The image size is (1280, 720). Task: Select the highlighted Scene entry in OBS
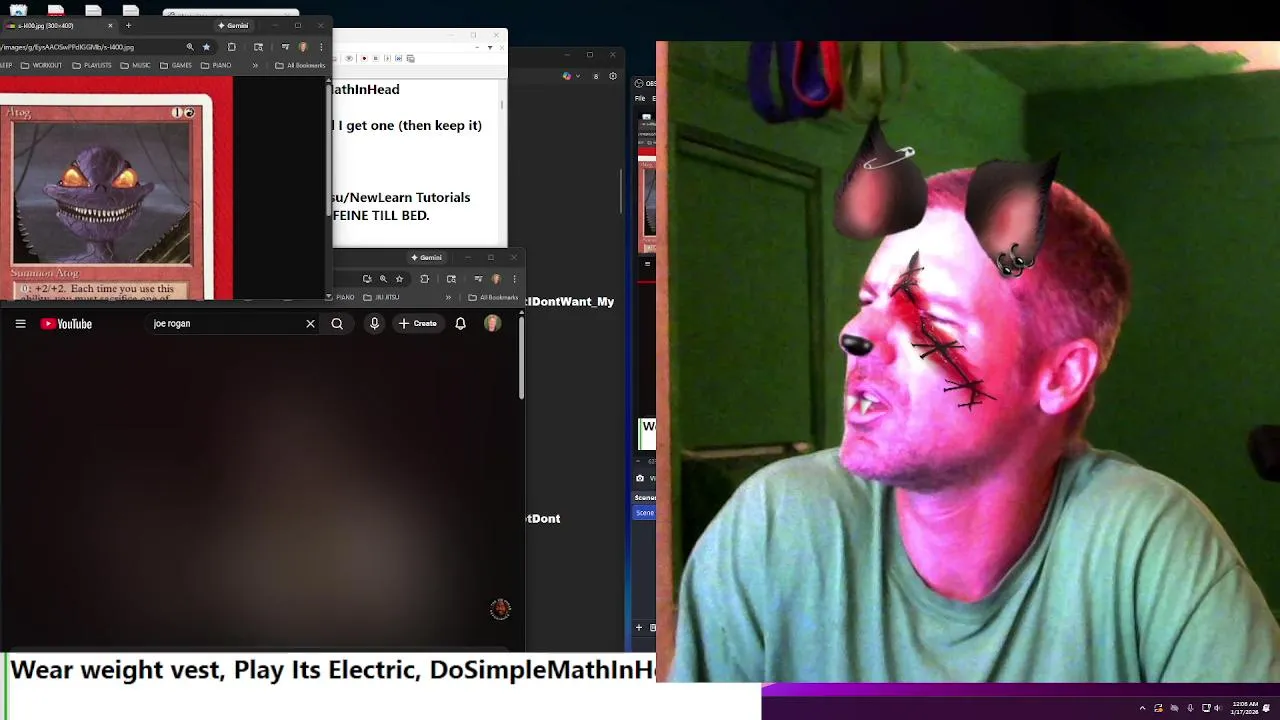coord(645,513)
